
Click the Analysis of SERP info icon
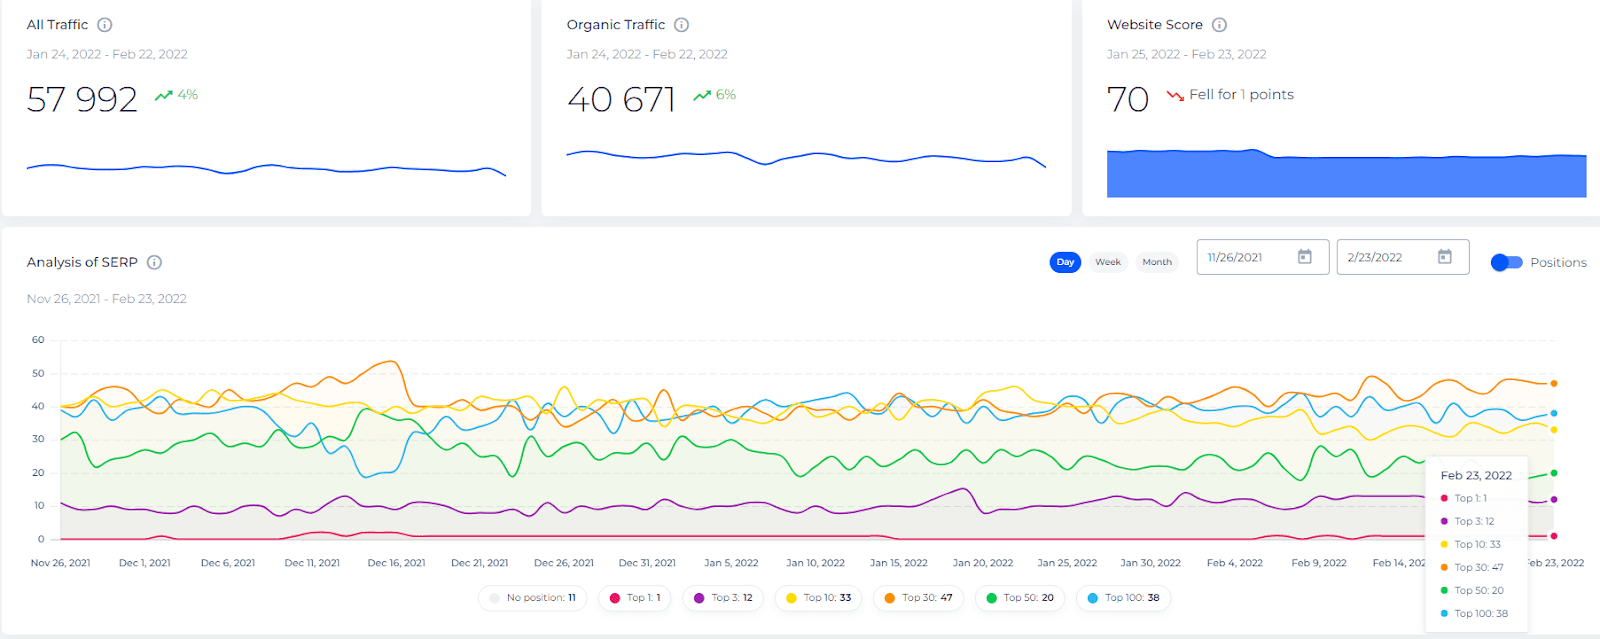tap(155, 262)
